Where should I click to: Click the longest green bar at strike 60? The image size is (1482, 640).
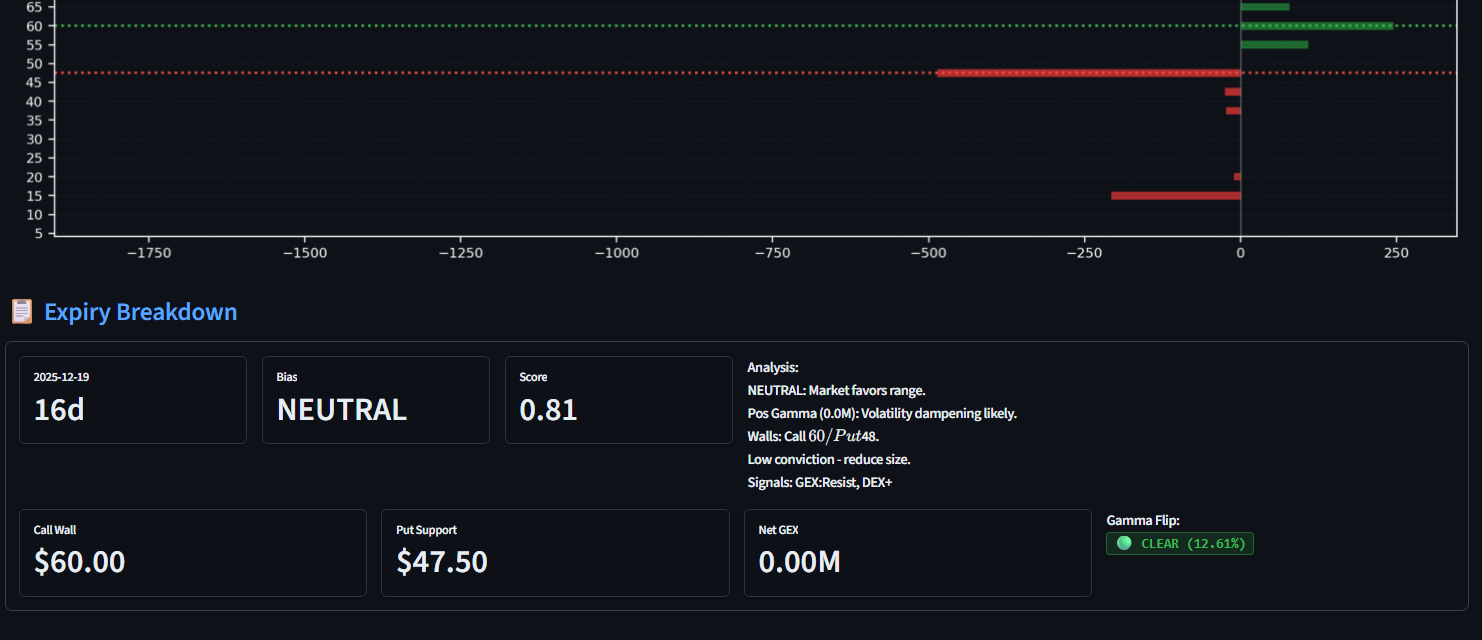point(1316,26)
